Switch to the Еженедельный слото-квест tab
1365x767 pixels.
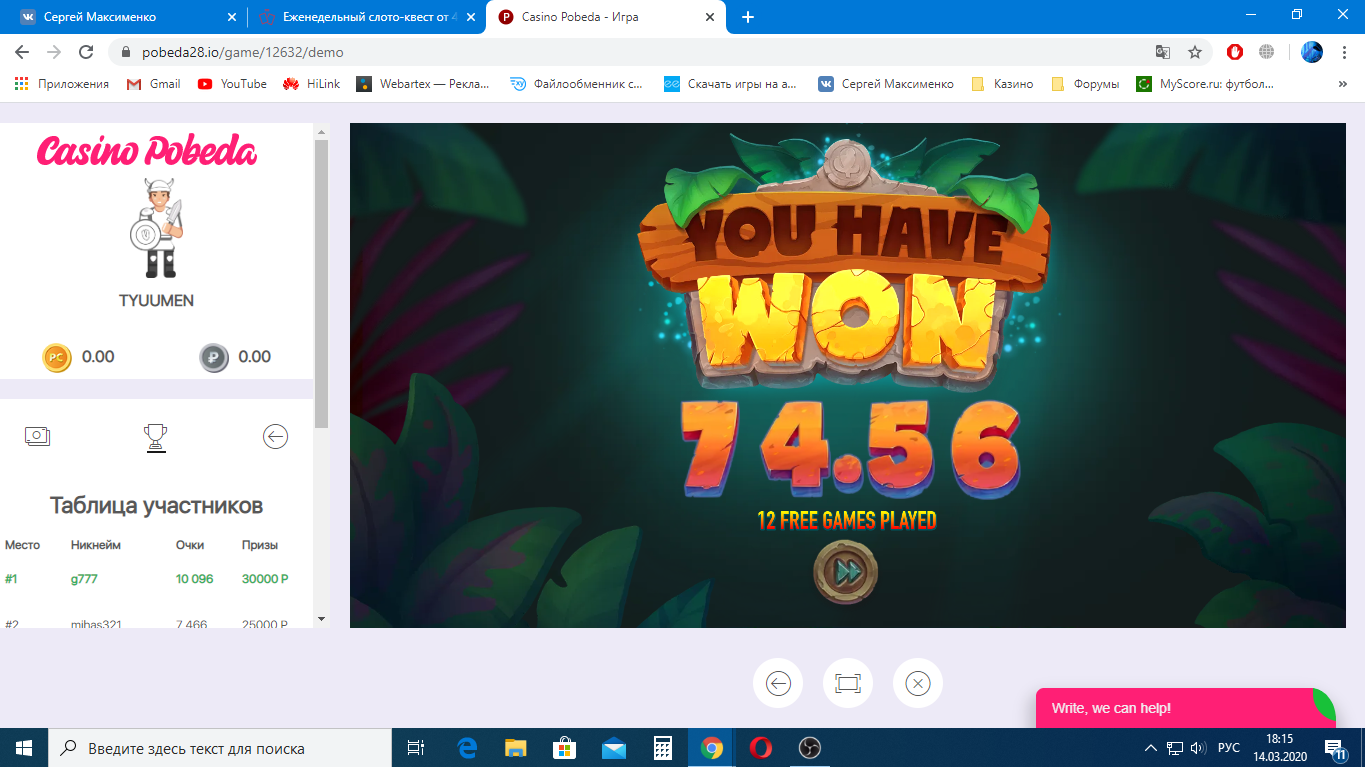360,17
